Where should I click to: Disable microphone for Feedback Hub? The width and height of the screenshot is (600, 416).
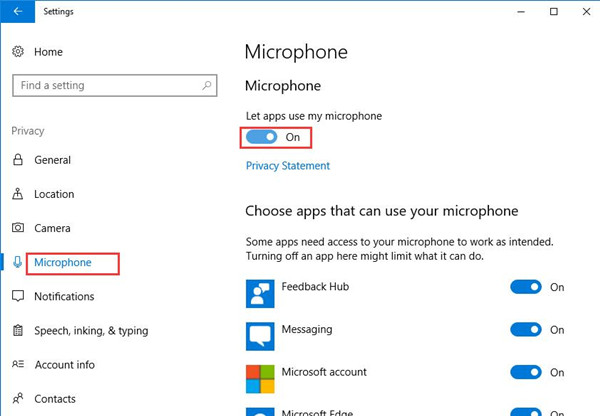pyautogui.click(x=526, y=287)
